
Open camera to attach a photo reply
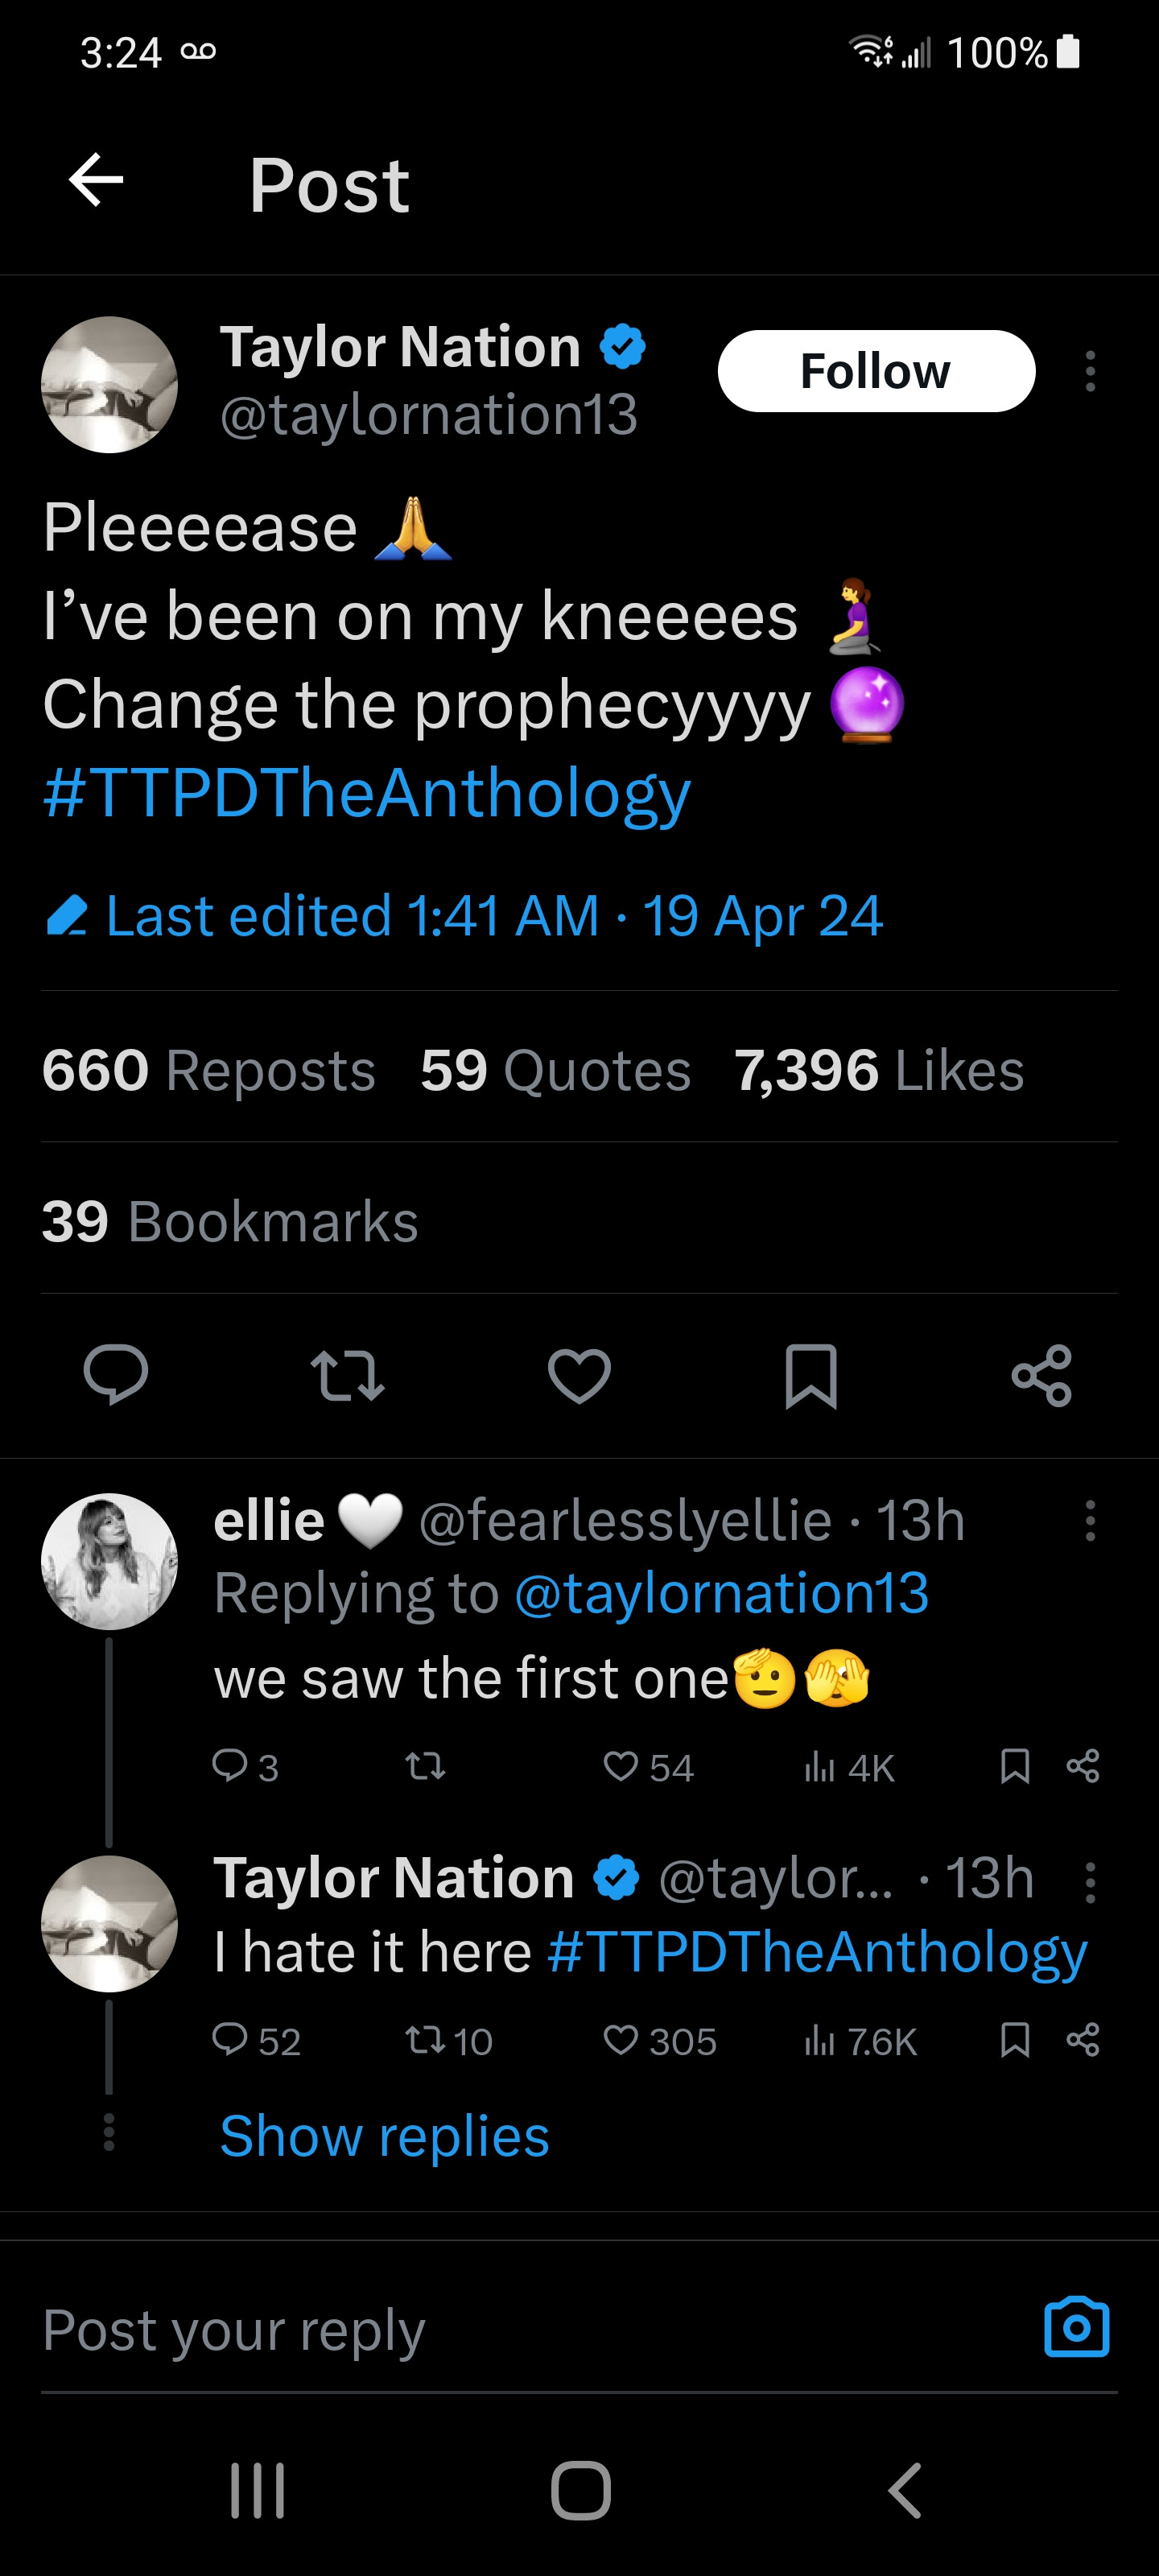[1076, 2328]
